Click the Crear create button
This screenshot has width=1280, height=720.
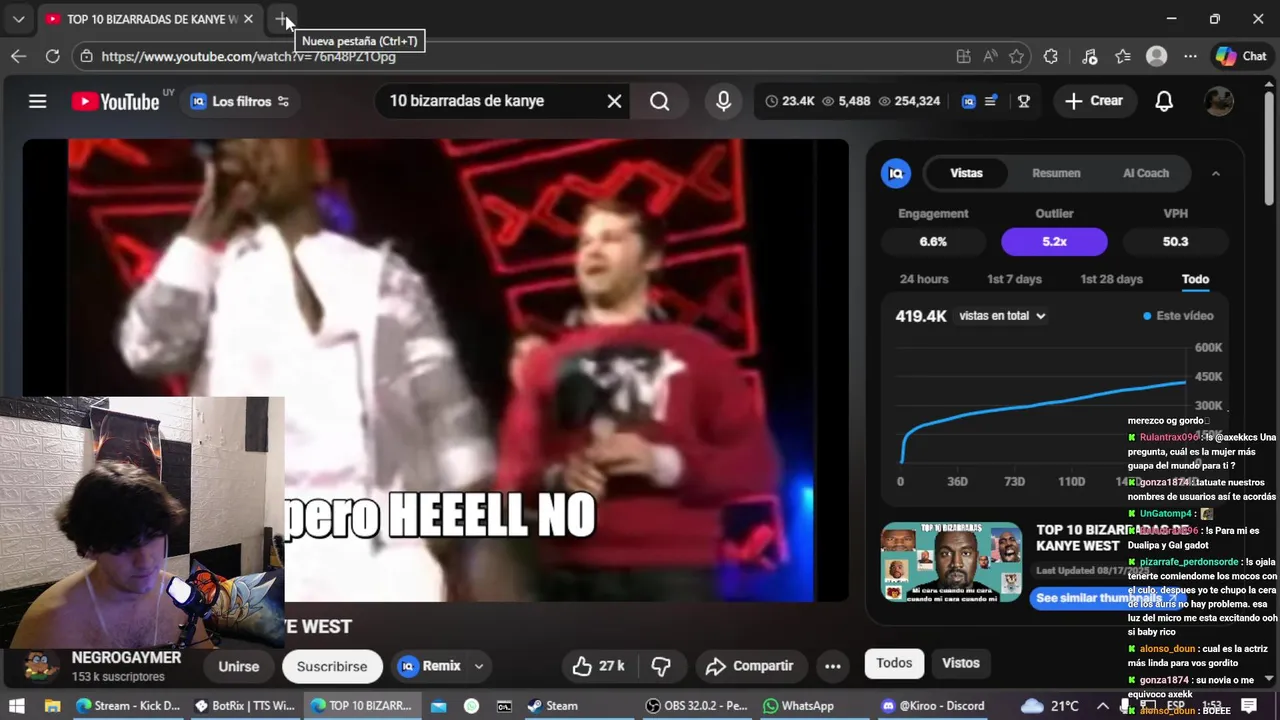[1094, 101]
